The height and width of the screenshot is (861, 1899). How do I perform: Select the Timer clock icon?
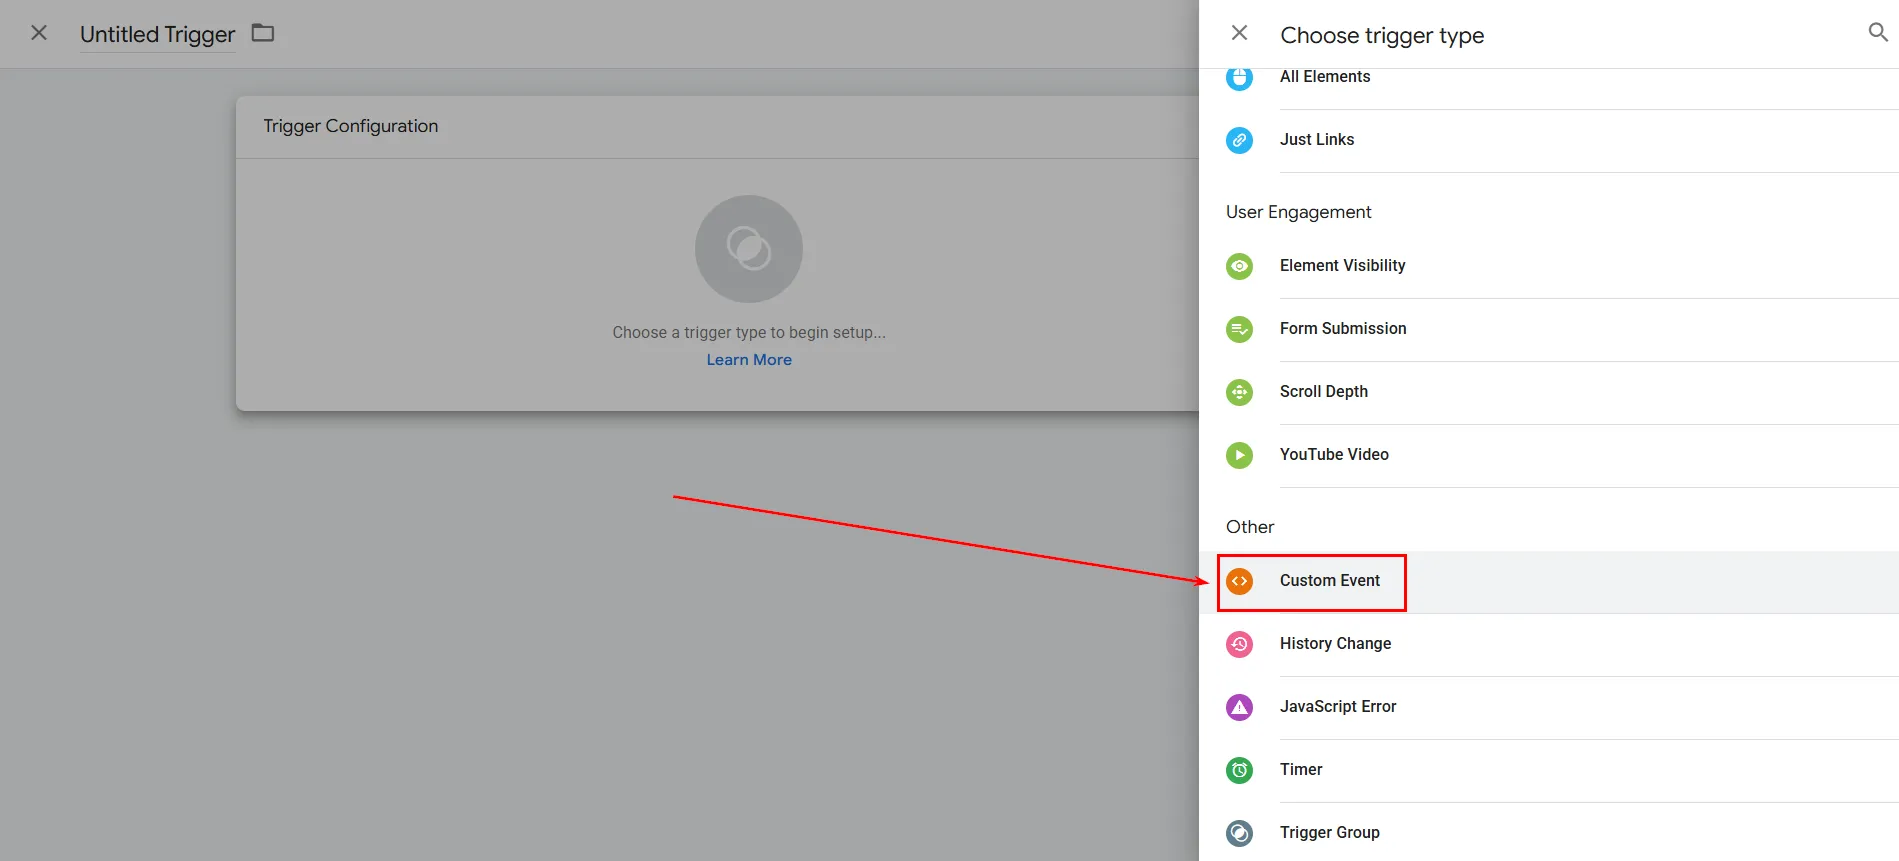pyautogui.click(x=1239, y=770)
